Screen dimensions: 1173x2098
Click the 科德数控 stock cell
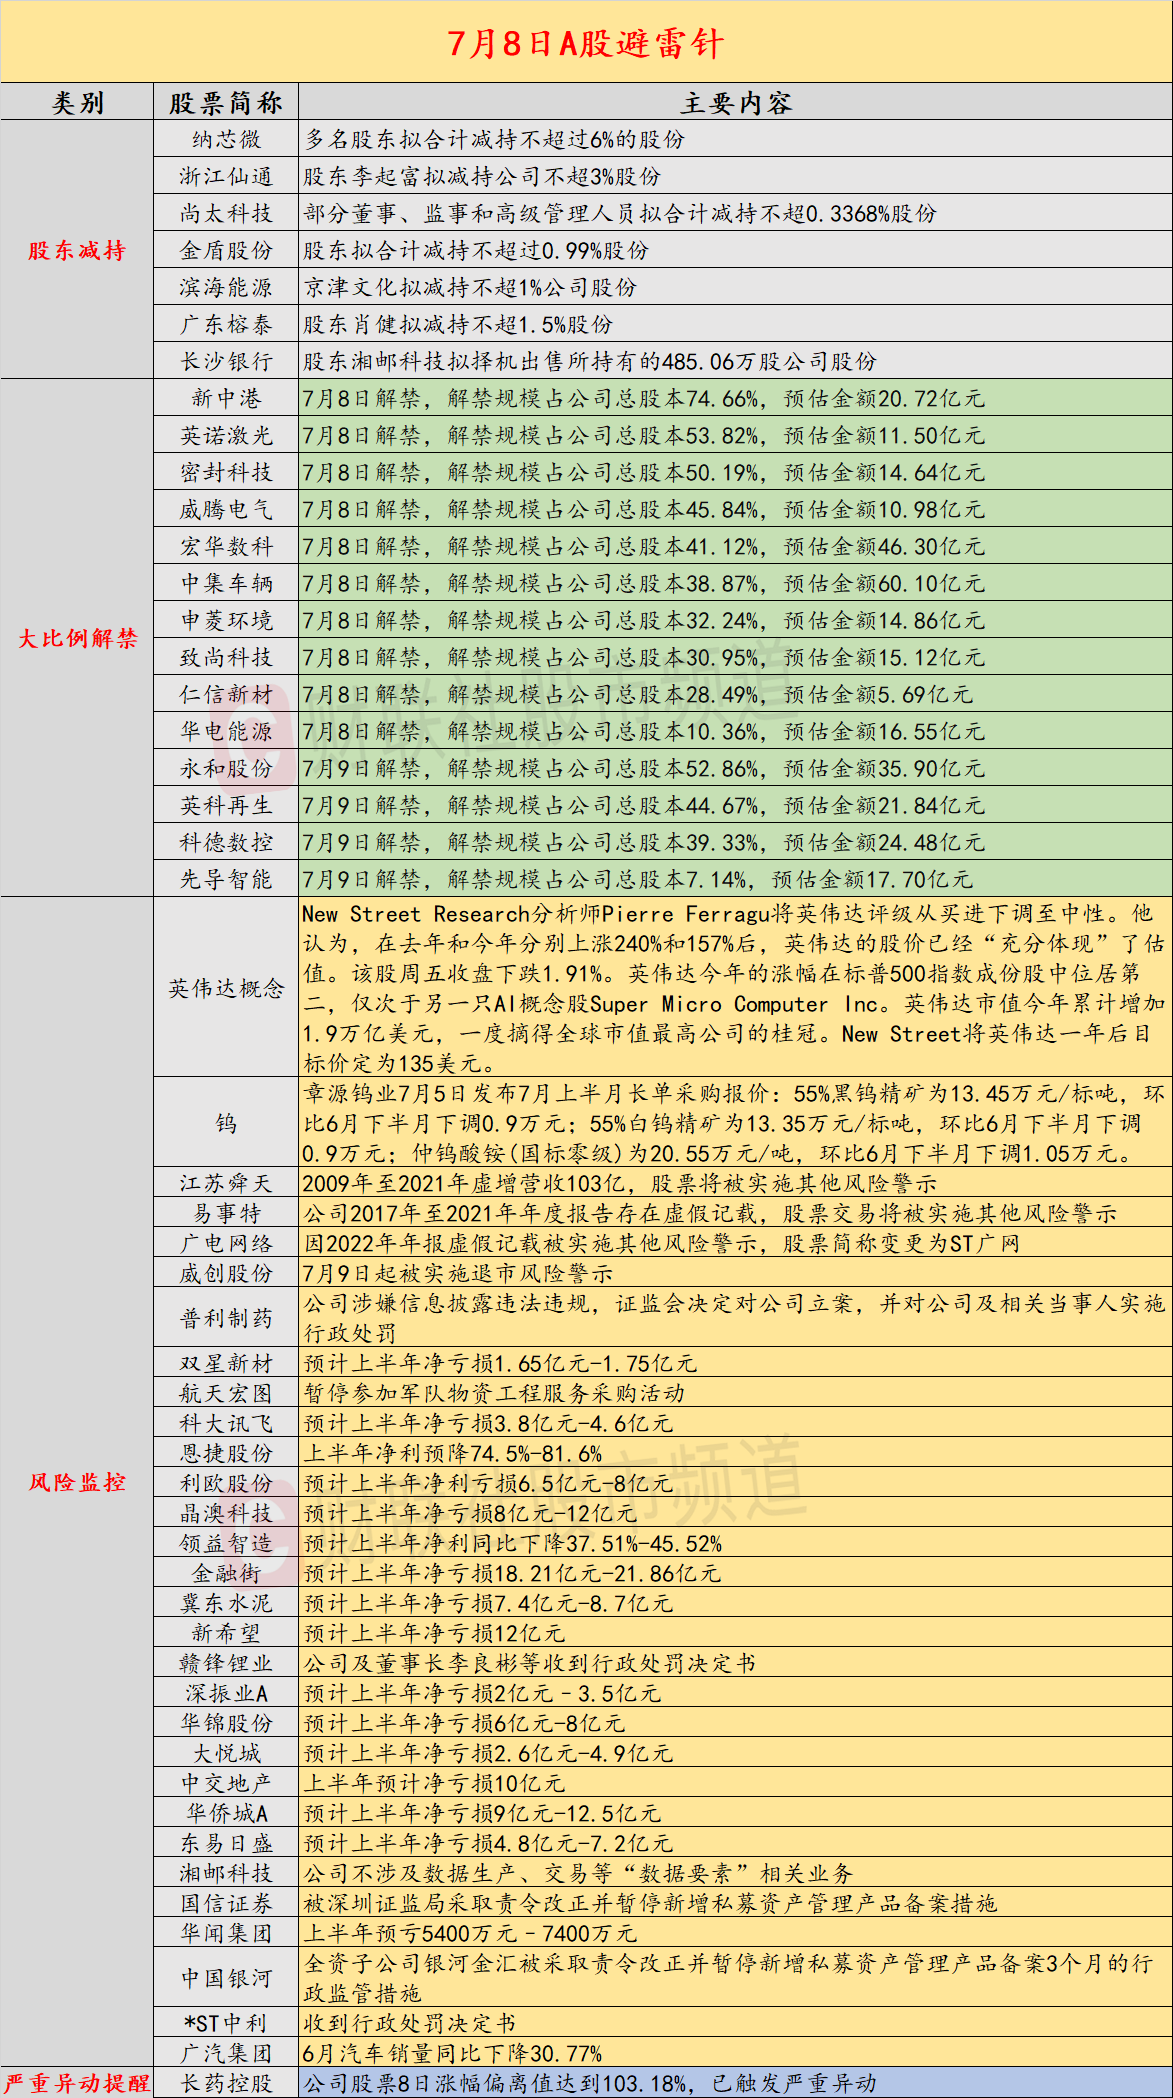226,842
